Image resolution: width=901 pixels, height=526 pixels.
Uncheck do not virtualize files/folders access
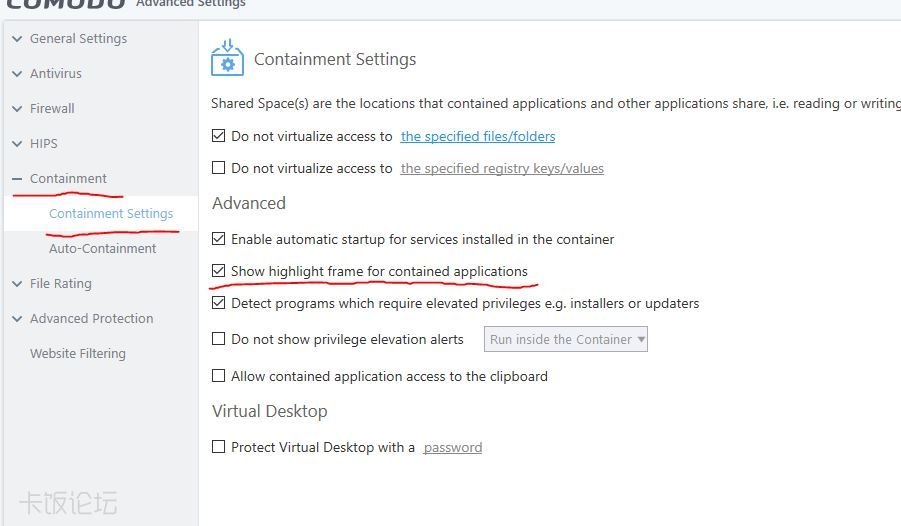[219, 136]
